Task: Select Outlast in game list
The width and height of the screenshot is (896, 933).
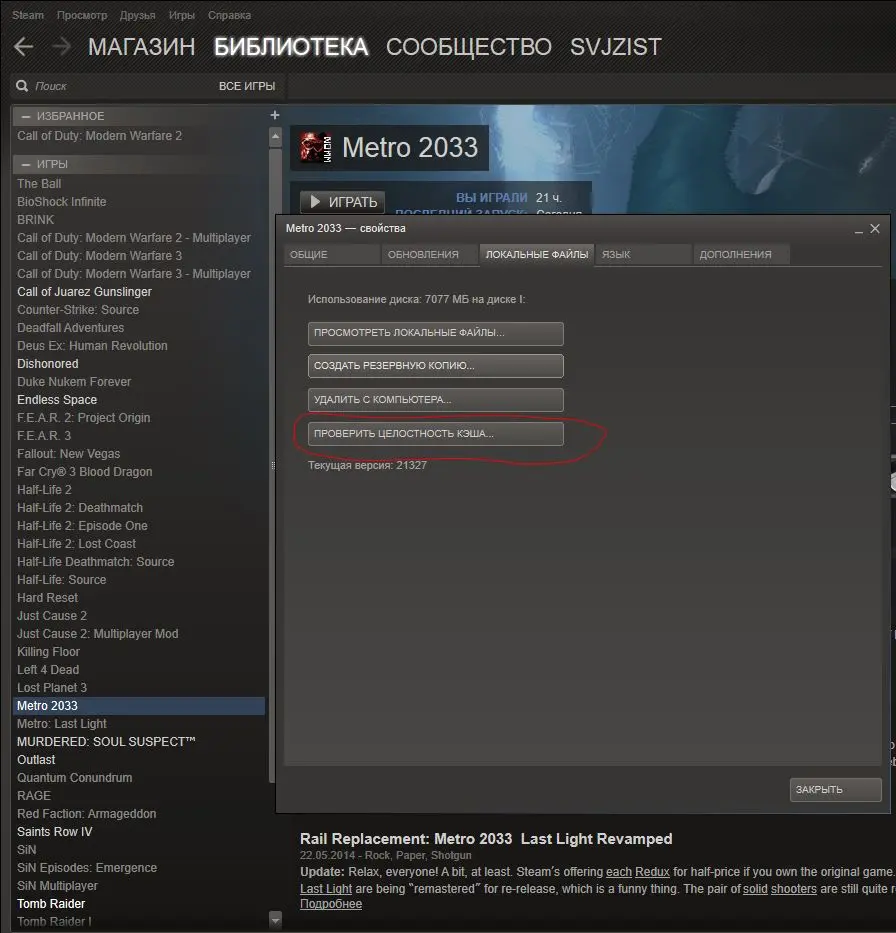Action: [x=36, y=760]
